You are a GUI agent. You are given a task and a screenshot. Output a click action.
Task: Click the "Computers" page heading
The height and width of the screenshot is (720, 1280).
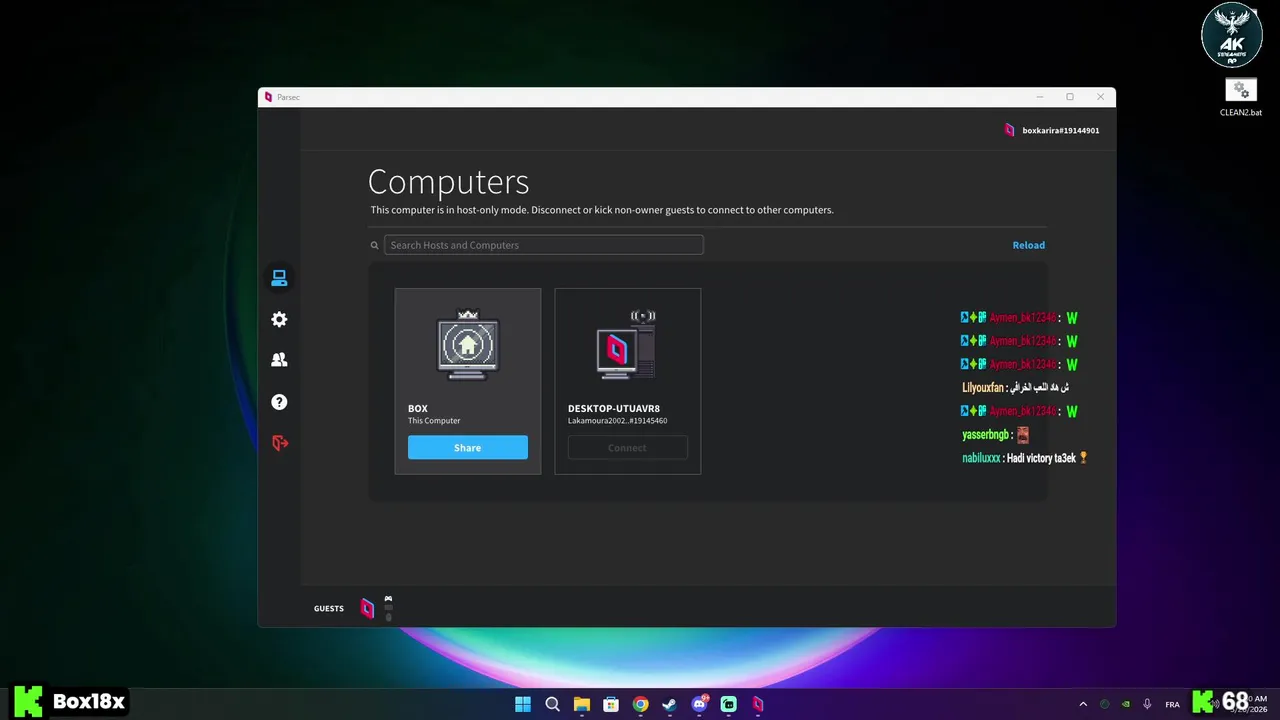(448, 182)
